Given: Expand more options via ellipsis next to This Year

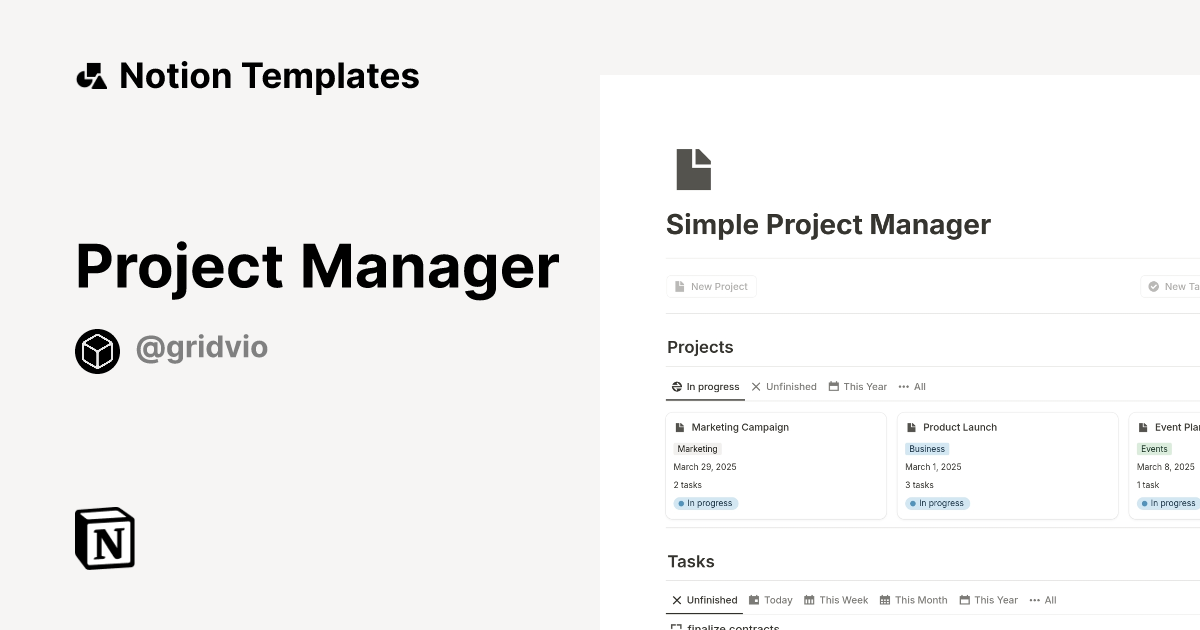Looking at the screenshot, I should click(902, 386).
